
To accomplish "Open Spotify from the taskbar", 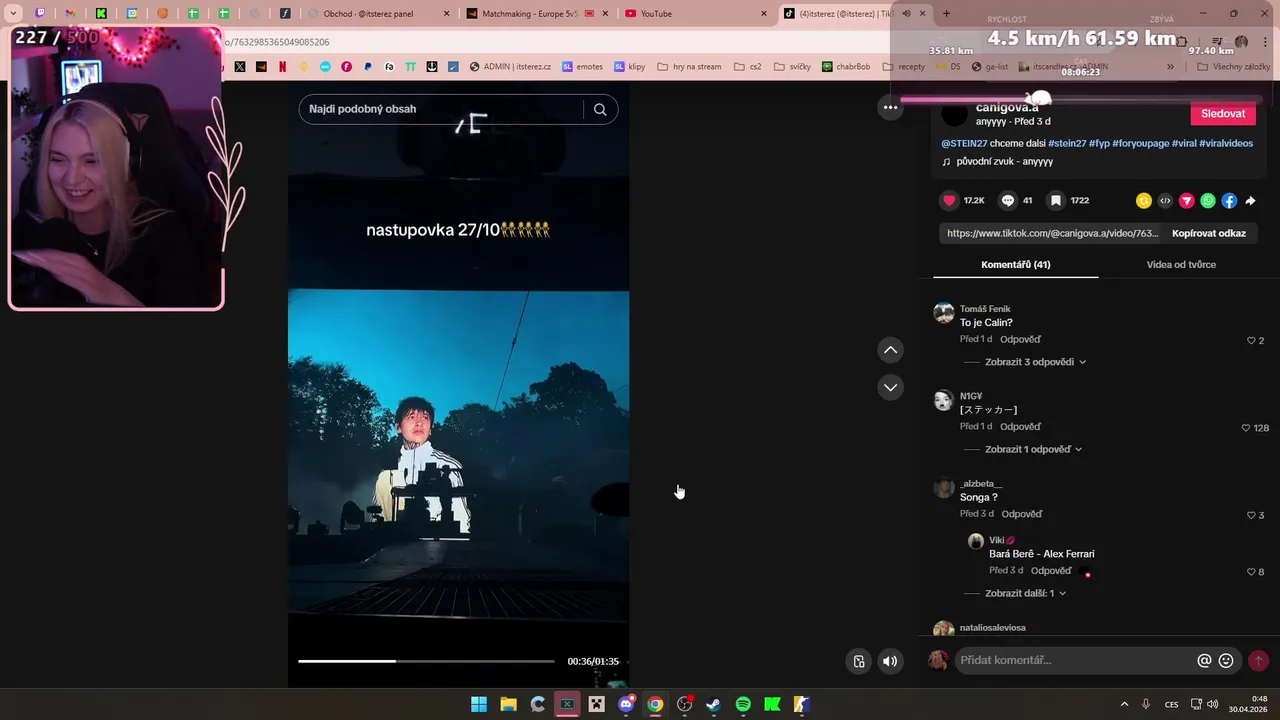I will [x=743, y=704].
